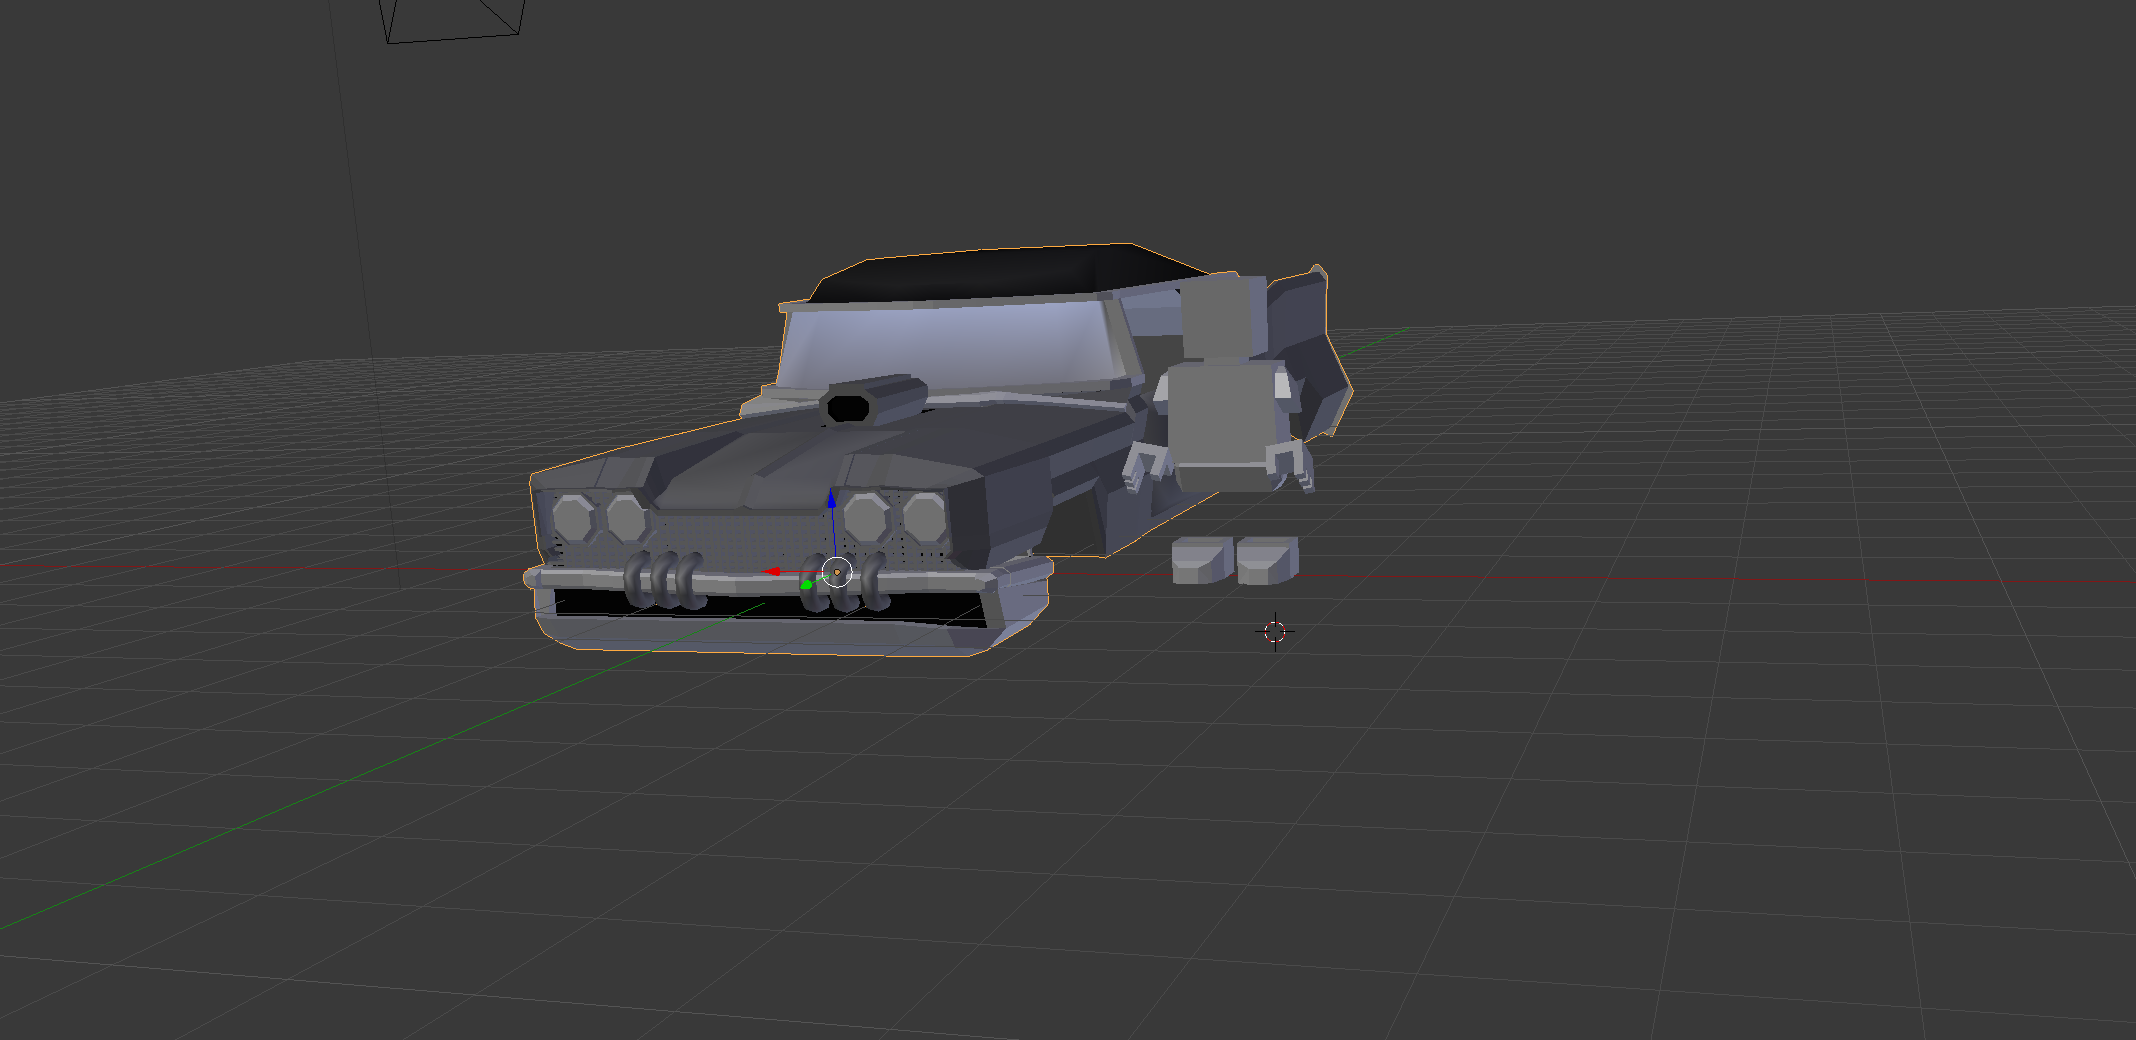
Task: Click the character's foot farthest from car
Action: tap(1267, 559)
